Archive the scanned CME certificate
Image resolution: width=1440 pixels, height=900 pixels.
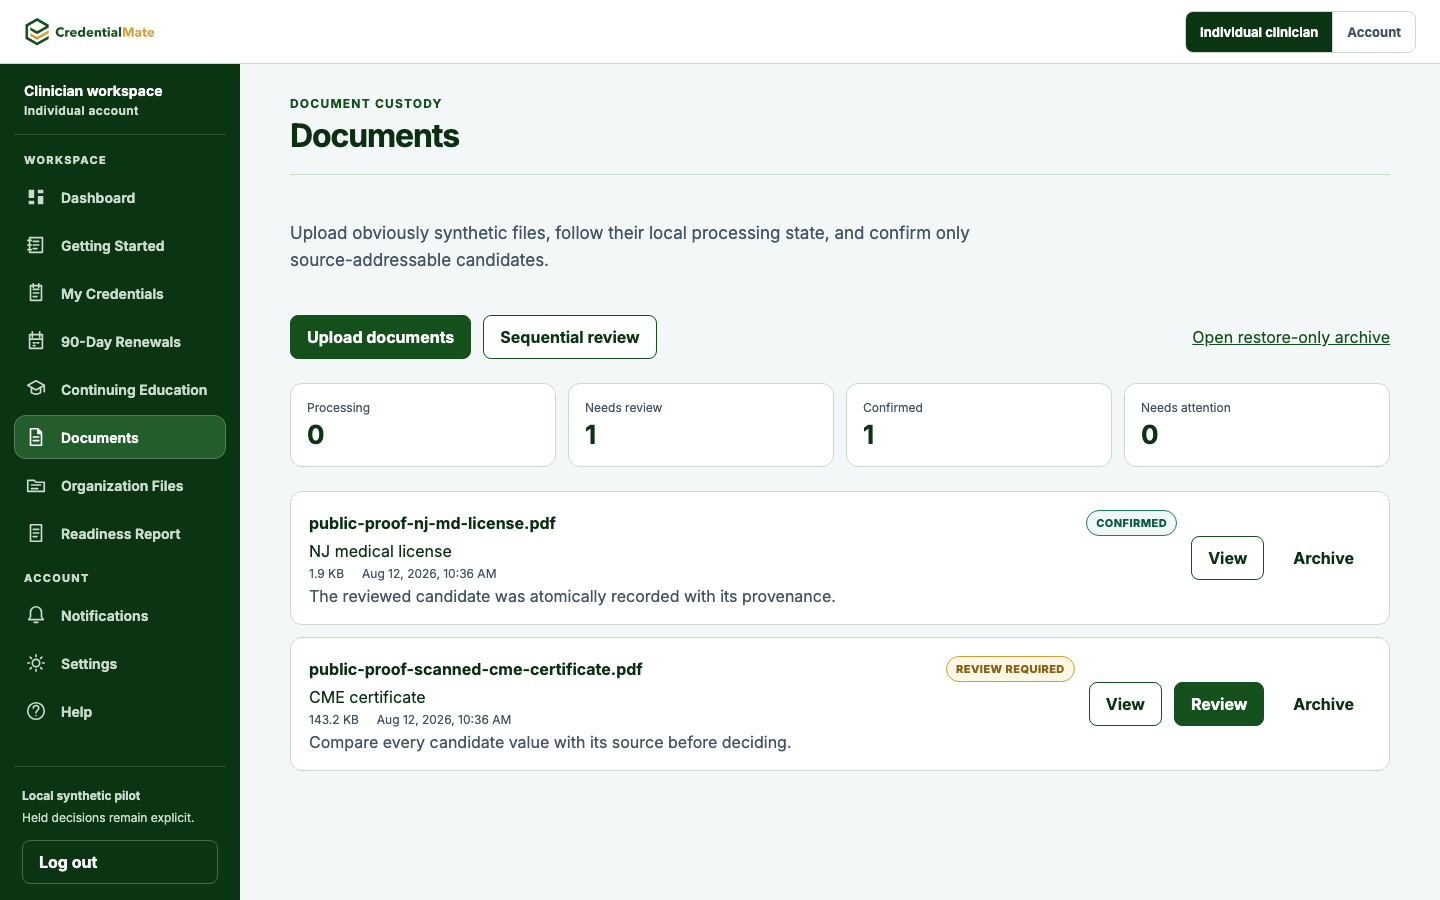point(1323,704)
